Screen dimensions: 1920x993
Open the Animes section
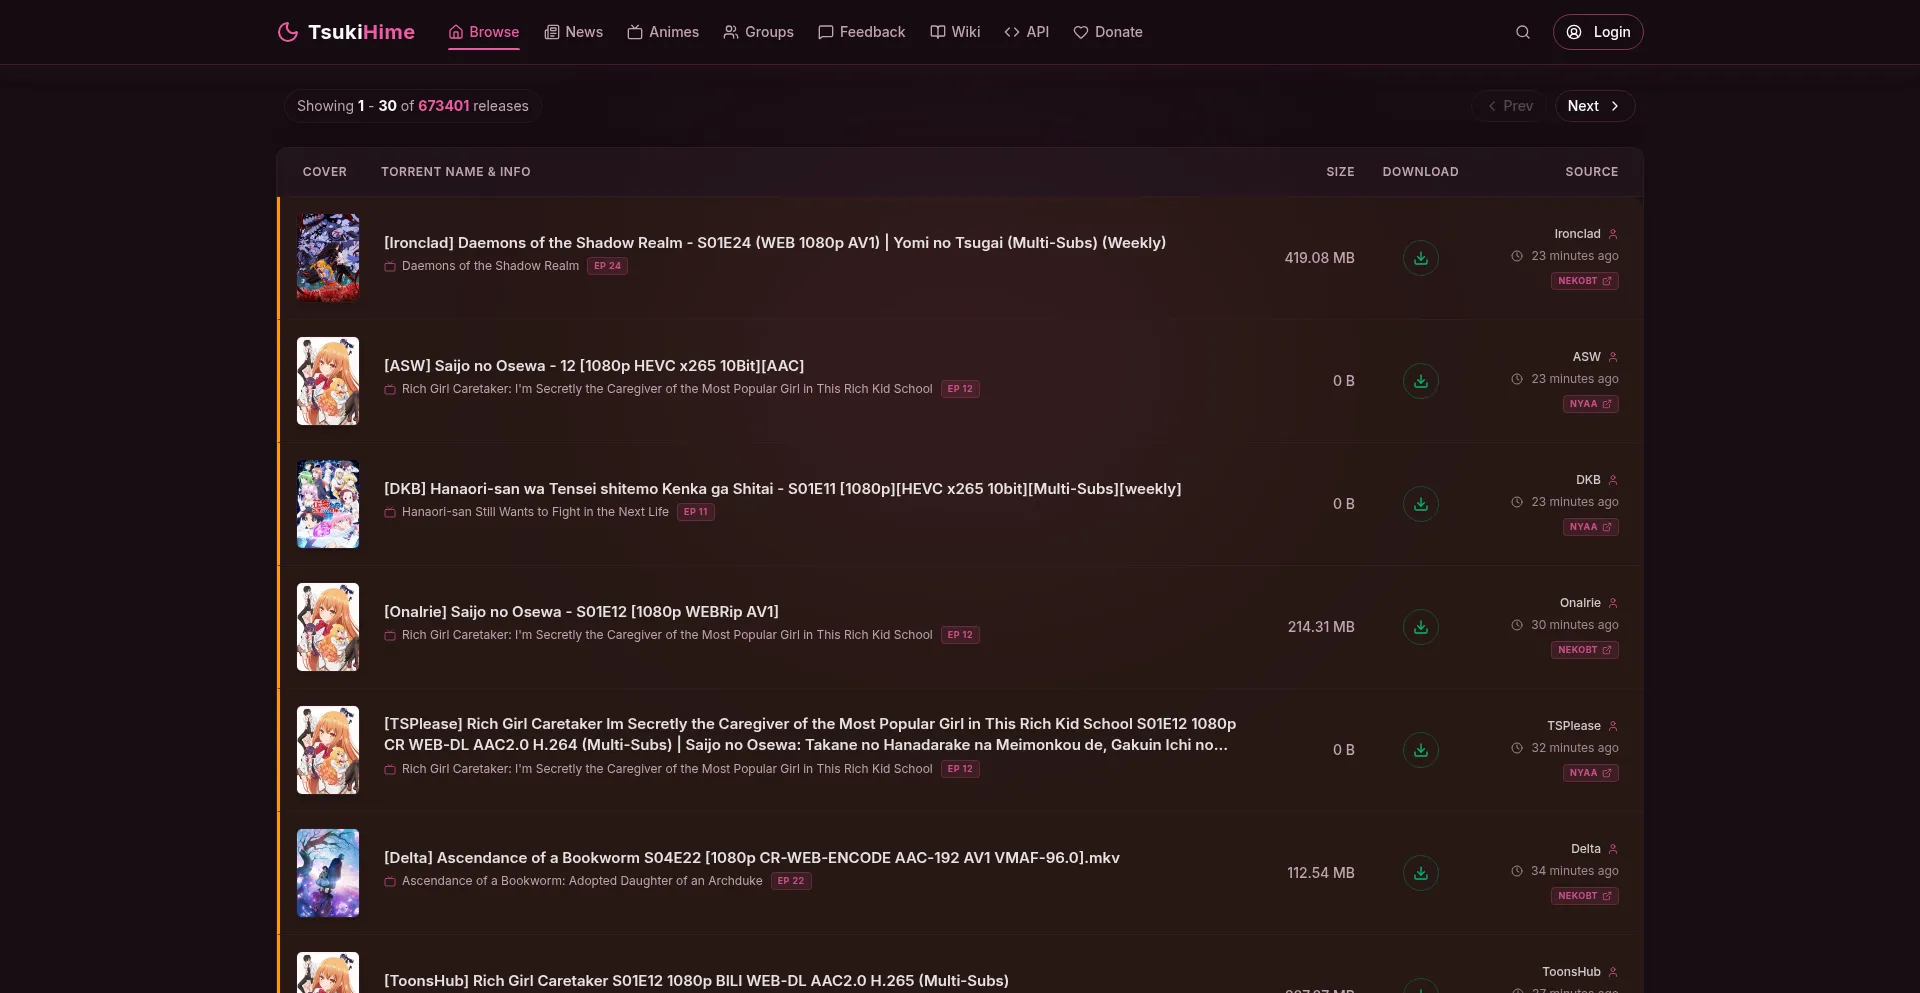tap(663, 32)
